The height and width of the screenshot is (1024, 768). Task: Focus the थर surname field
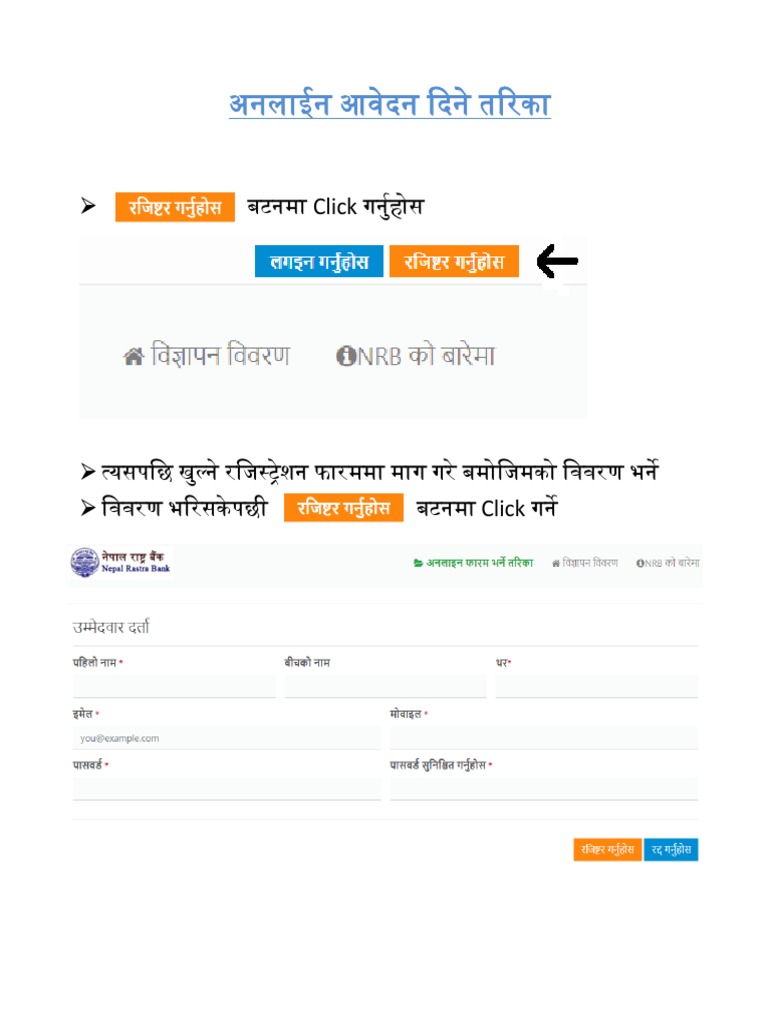pyautogui.click(x=596, y=686)
